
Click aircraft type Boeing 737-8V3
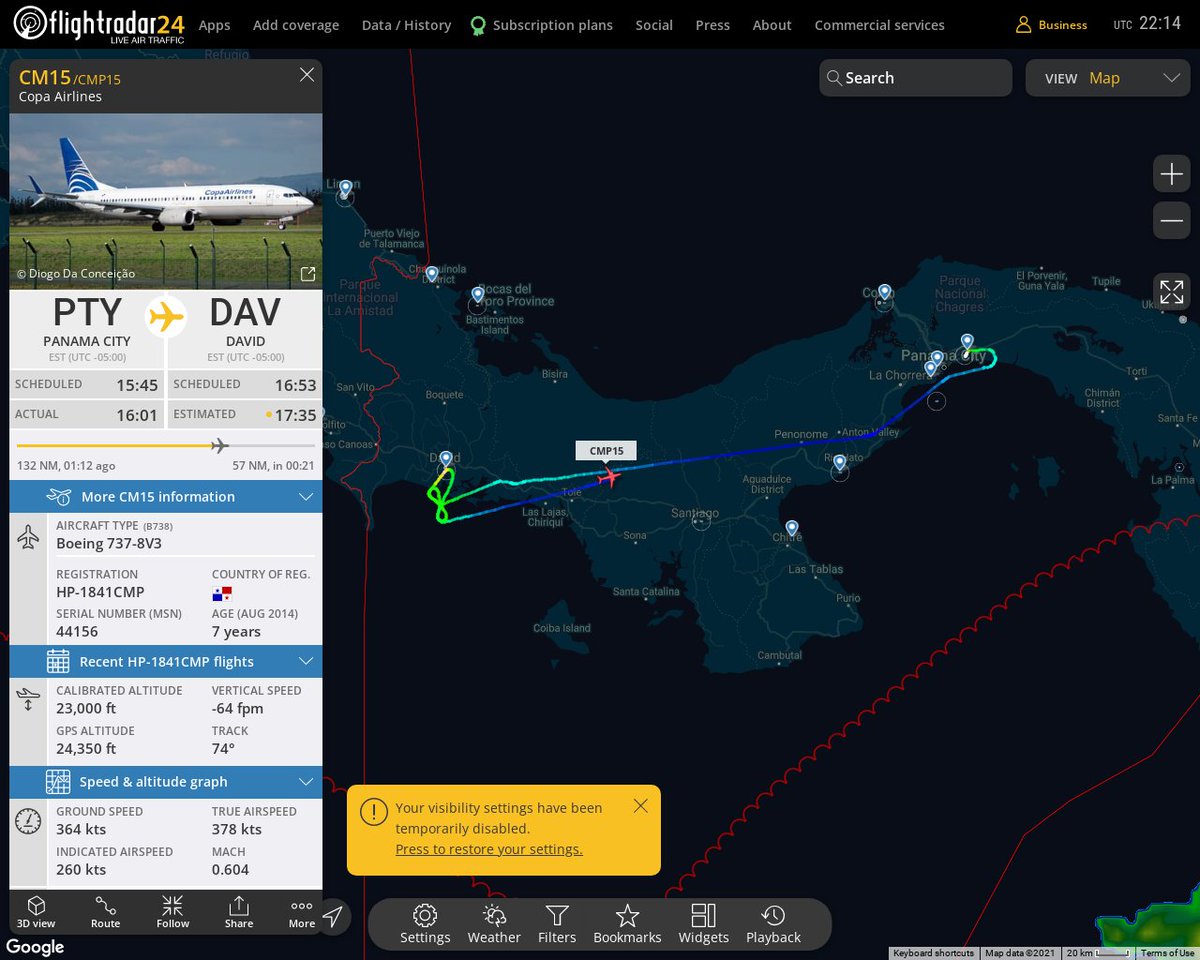[109, 543]
